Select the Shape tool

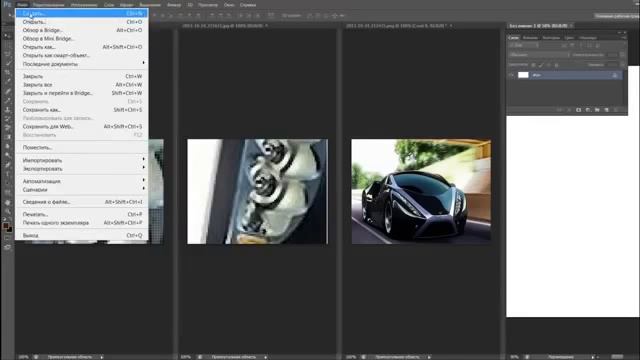pos(7,193)
